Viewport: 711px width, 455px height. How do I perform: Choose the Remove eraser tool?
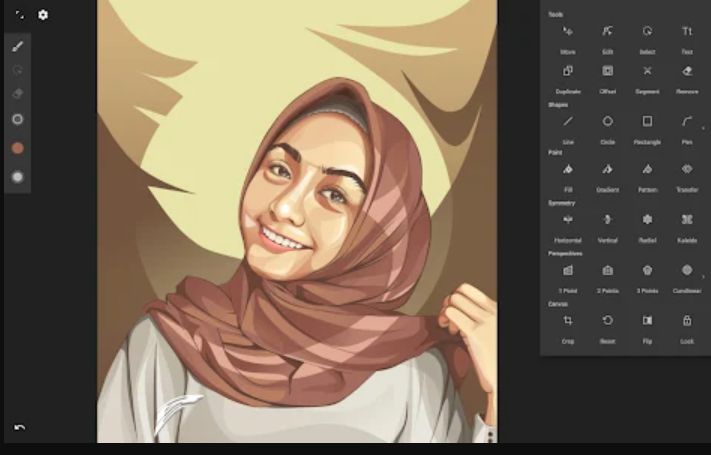[687, 71]
